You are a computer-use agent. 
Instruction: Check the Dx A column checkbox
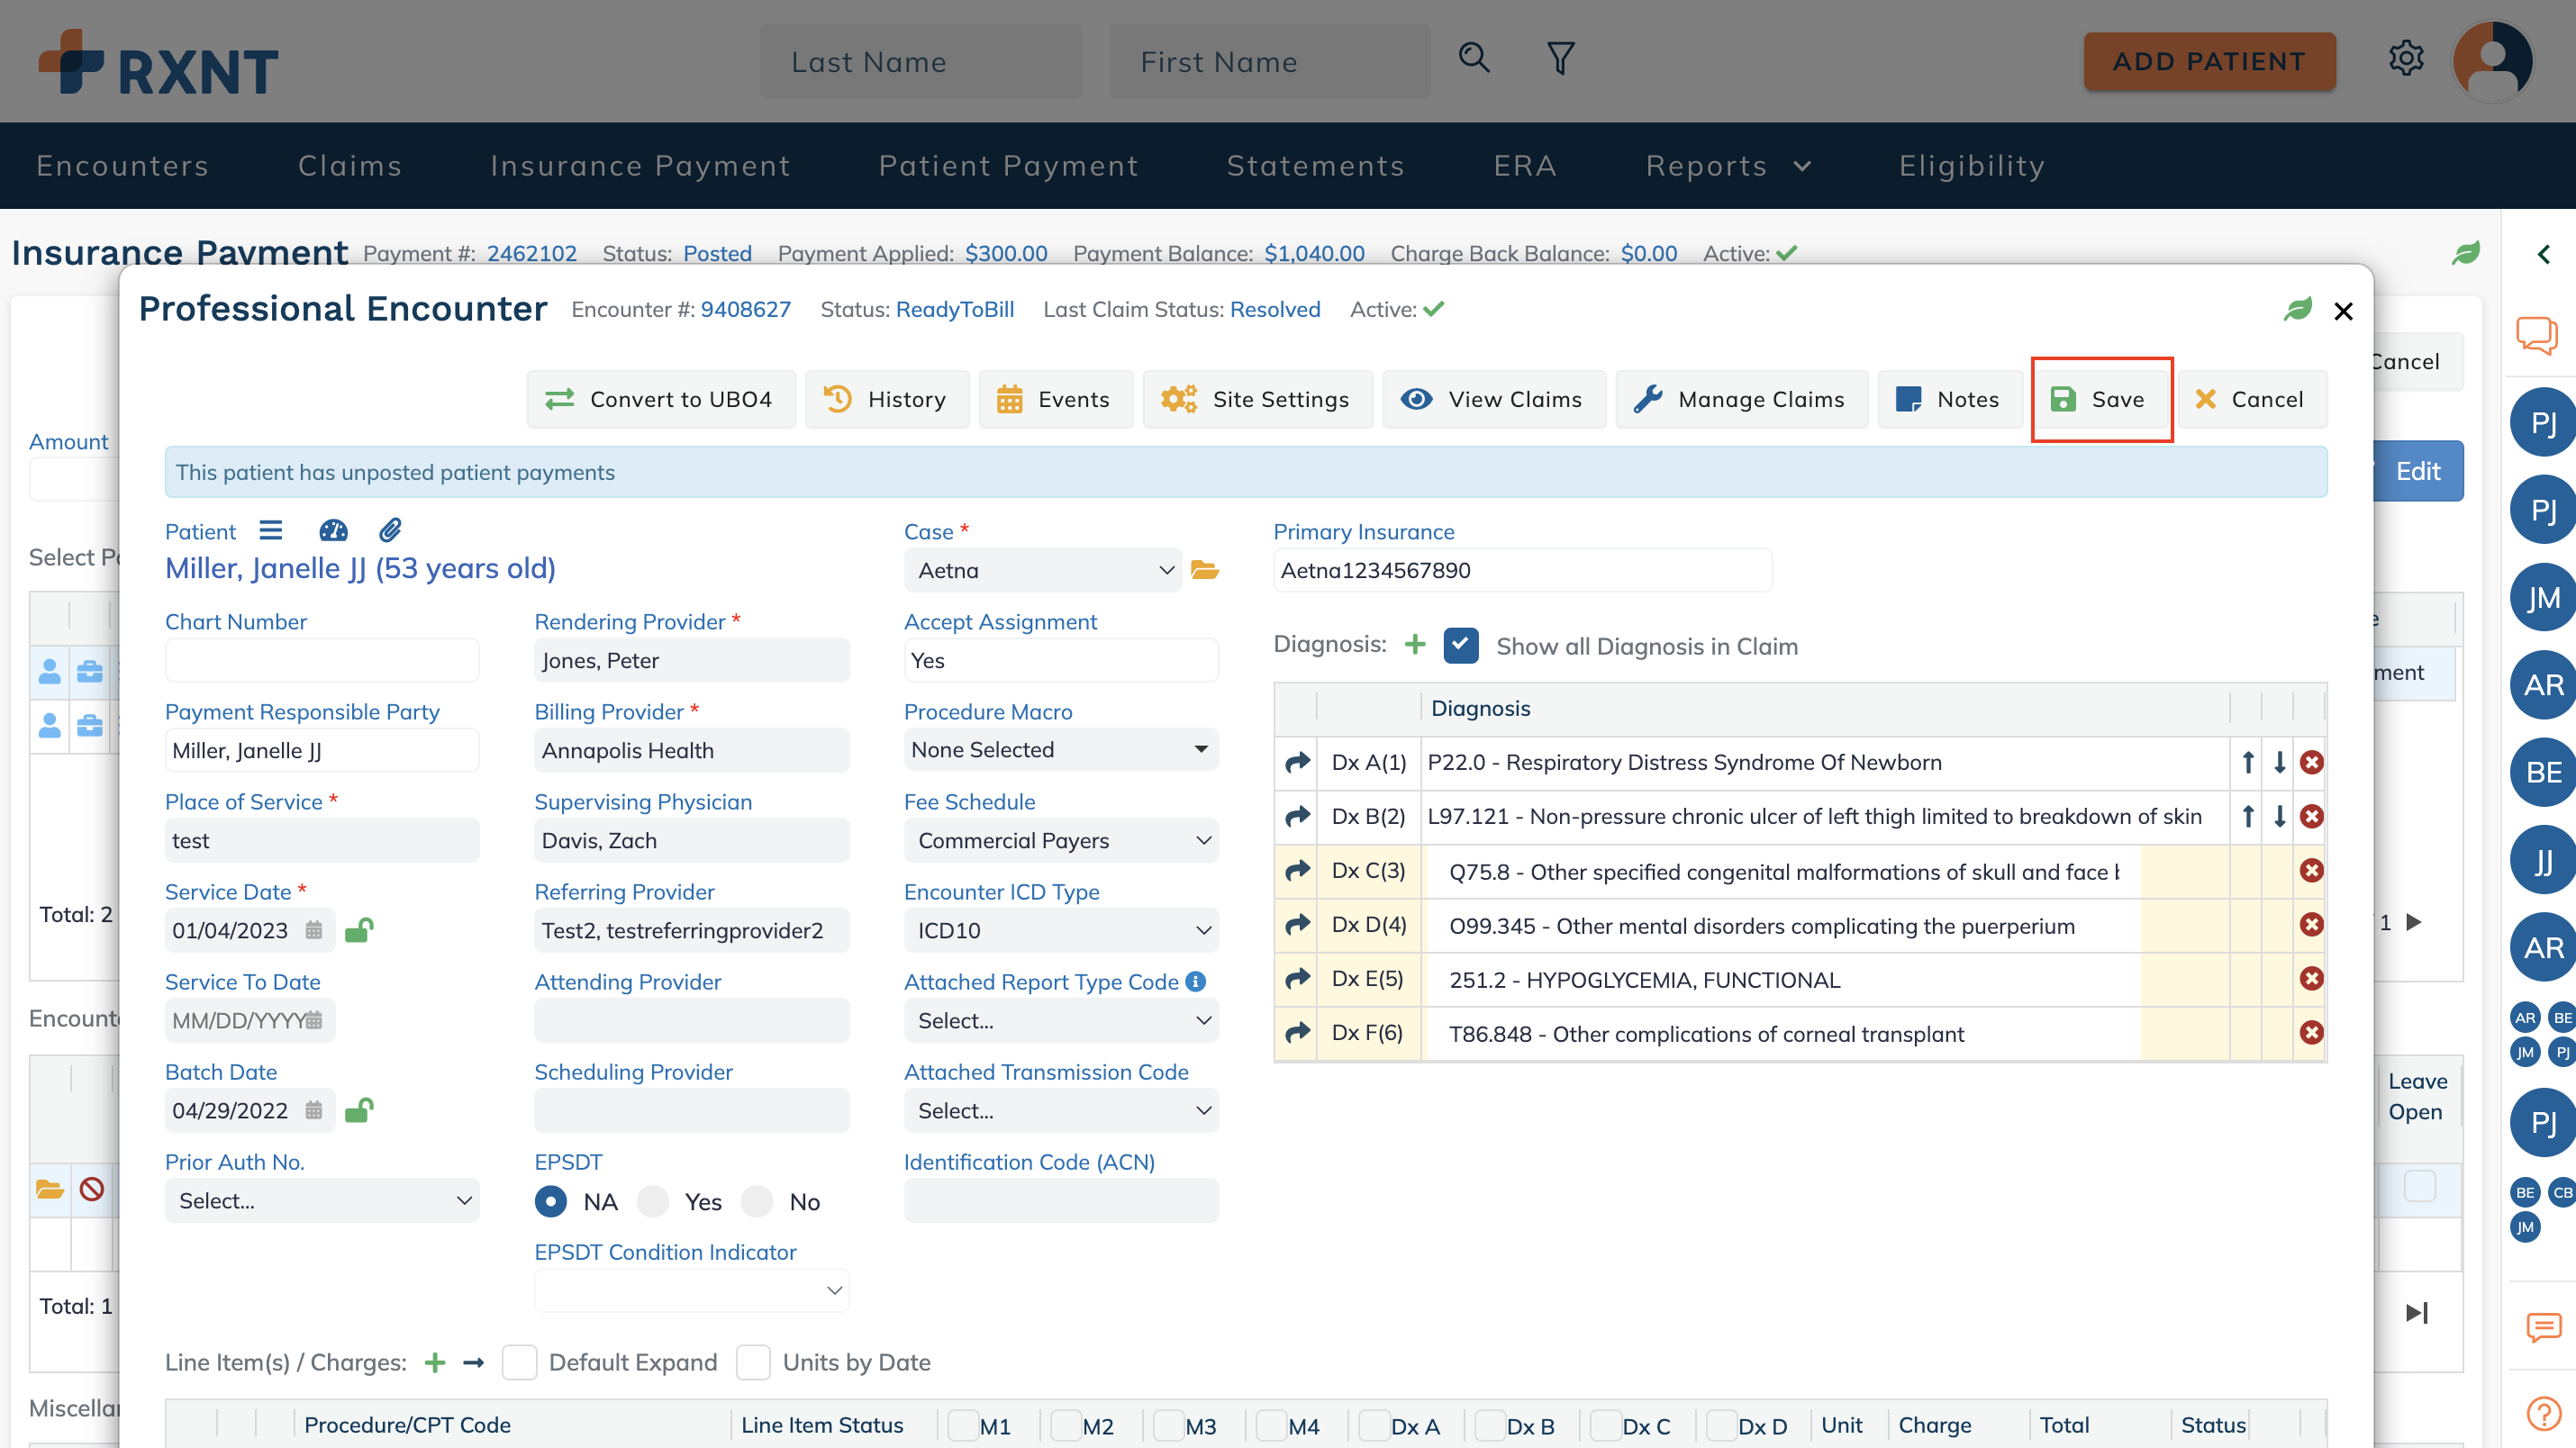pyautogui.click(x=1374, y=1425)
